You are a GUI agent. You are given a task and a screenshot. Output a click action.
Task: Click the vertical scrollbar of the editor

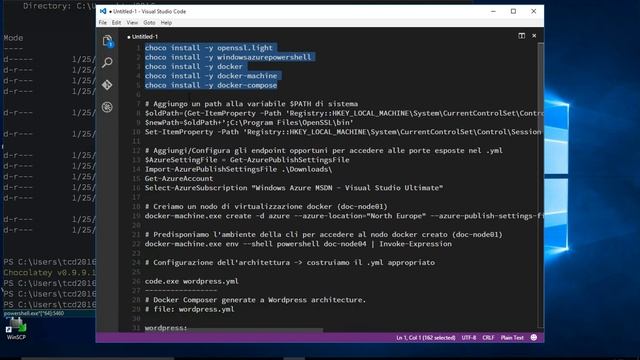pos(540,184)
